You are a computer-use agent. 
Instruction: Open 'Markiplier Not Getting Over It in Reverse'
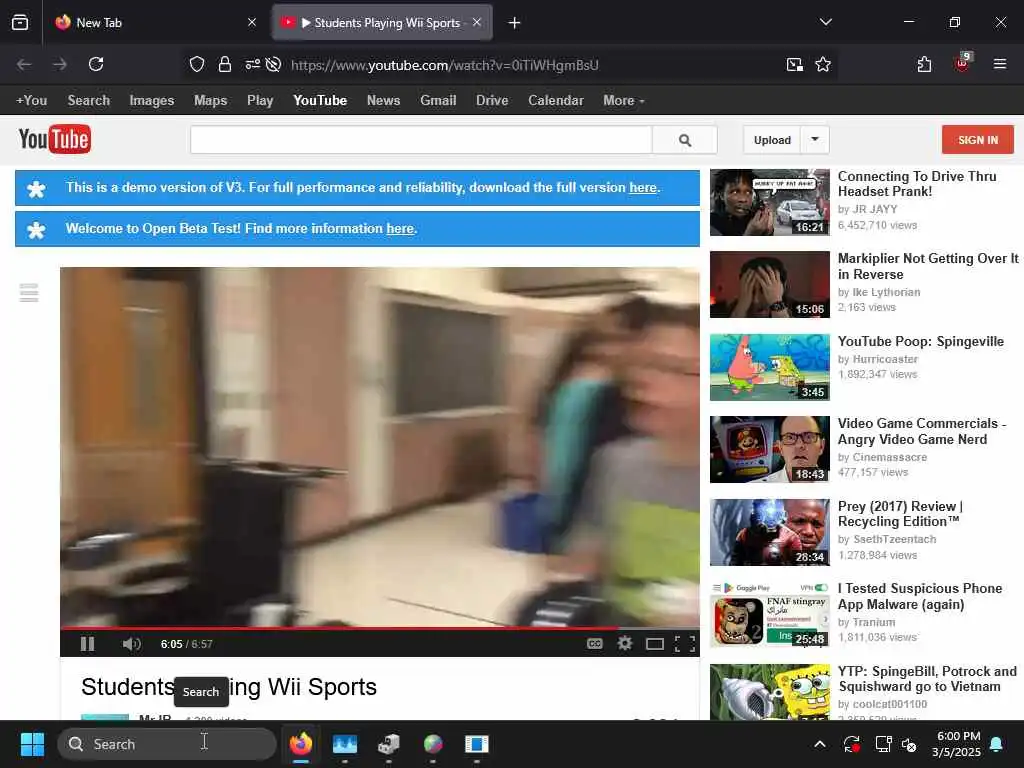[x=928, y=266]
